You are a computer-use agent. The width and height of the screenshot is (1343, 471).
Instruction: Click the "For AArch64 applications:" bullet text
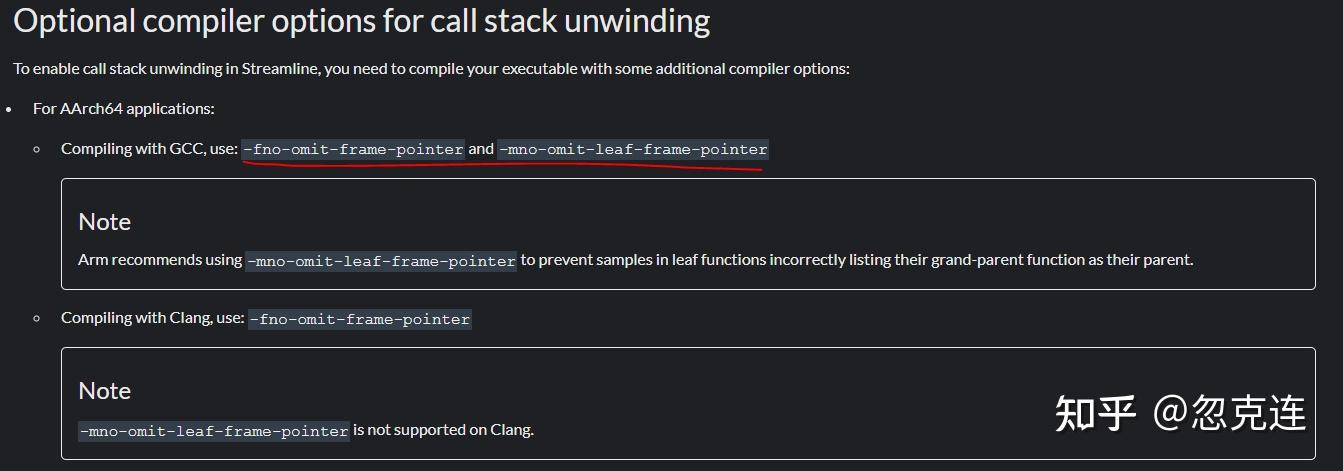[124, 108]
